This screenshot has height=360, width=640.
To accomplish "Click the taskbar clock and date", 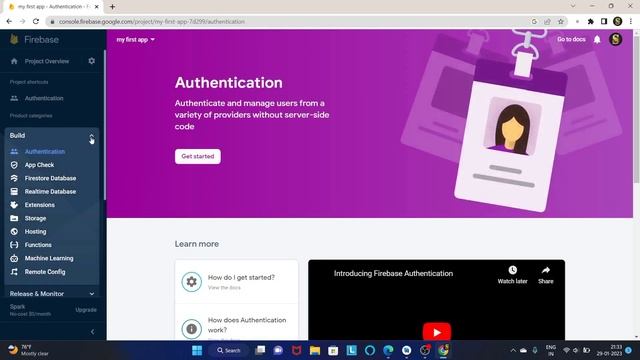I will (610, 350).
